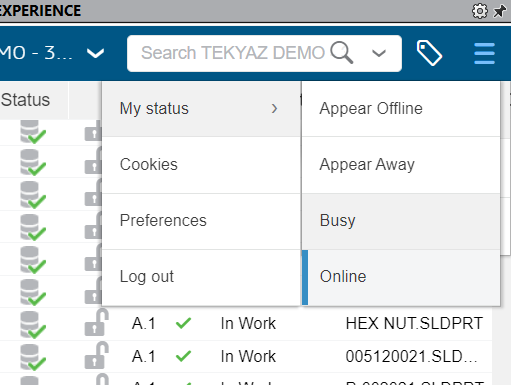This screenshot has width=511, height=385.
Task: Select the HEX NUT.SLDPRT file name
Action: [x=414, y=323]
